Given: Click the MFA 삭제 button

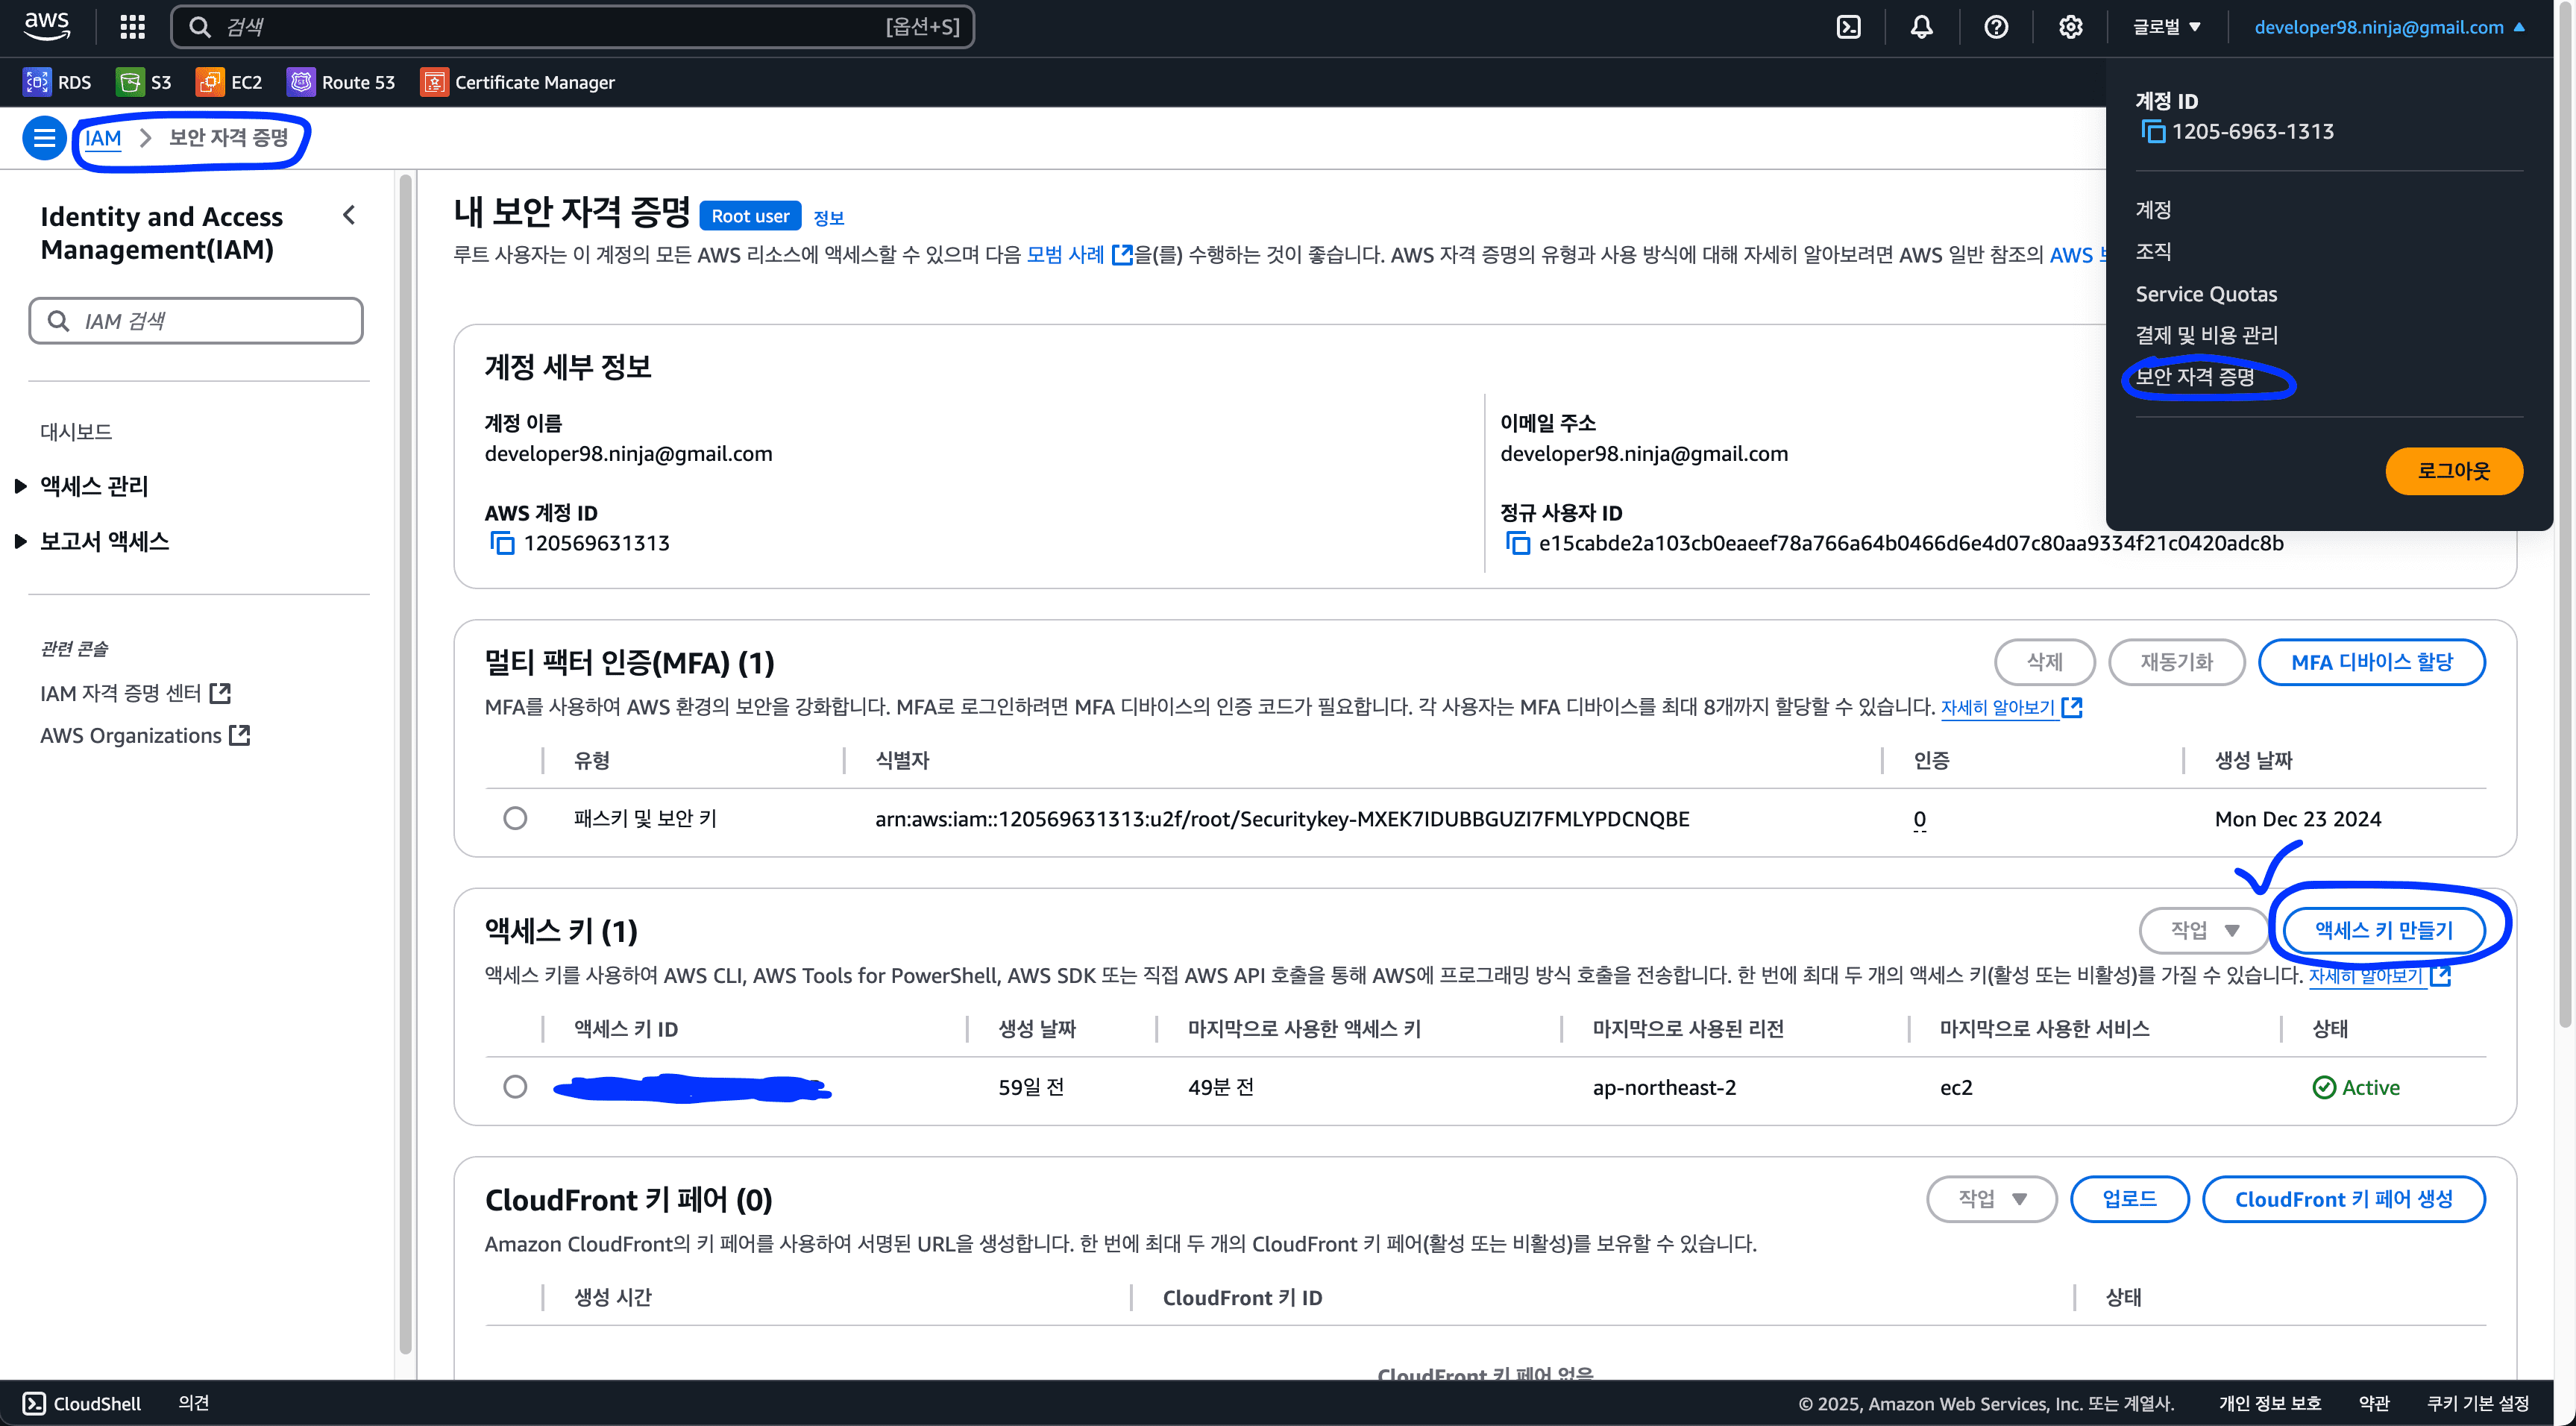Looking at the screenshot, I should [2044, 661].
